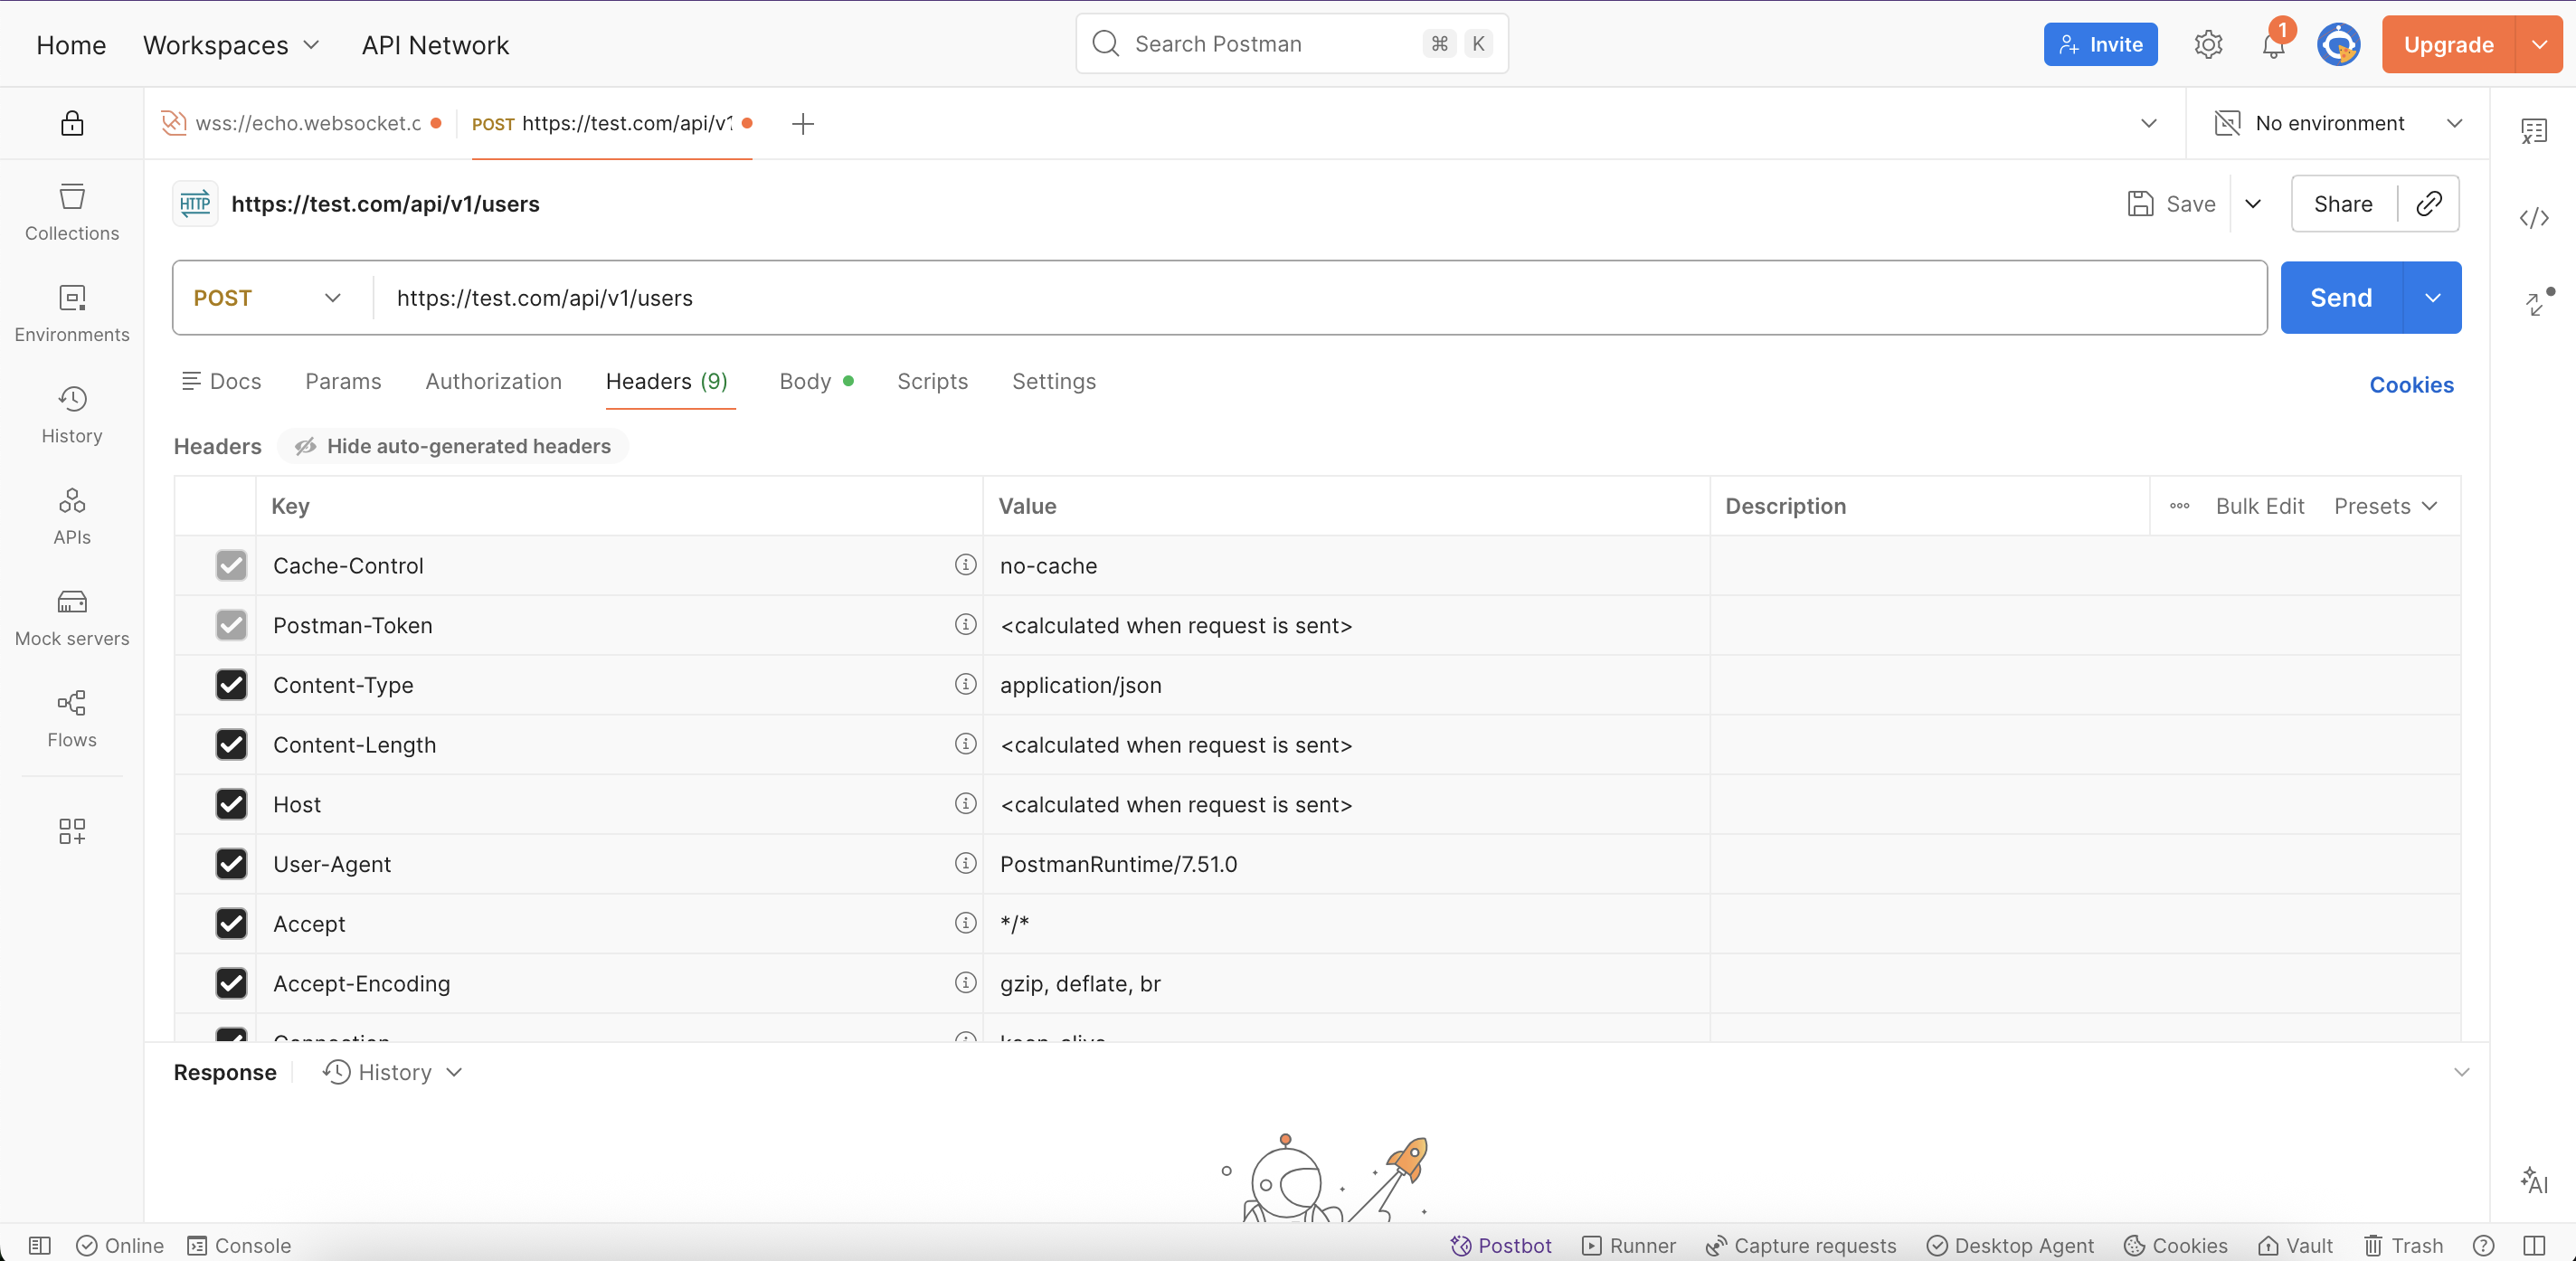Open the Presets dropdown
The image size is (2576, 1261).
pyautogui.click(x=2384, y=506)
